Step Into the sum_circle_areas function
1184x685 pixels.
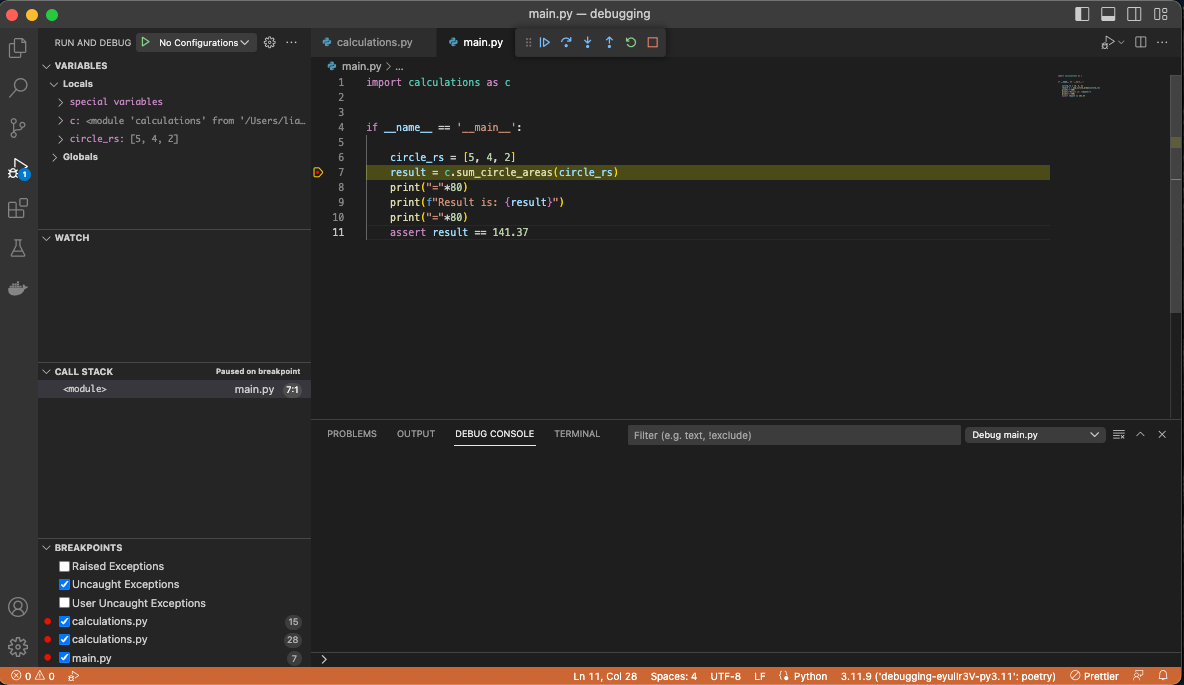point(588,42)
